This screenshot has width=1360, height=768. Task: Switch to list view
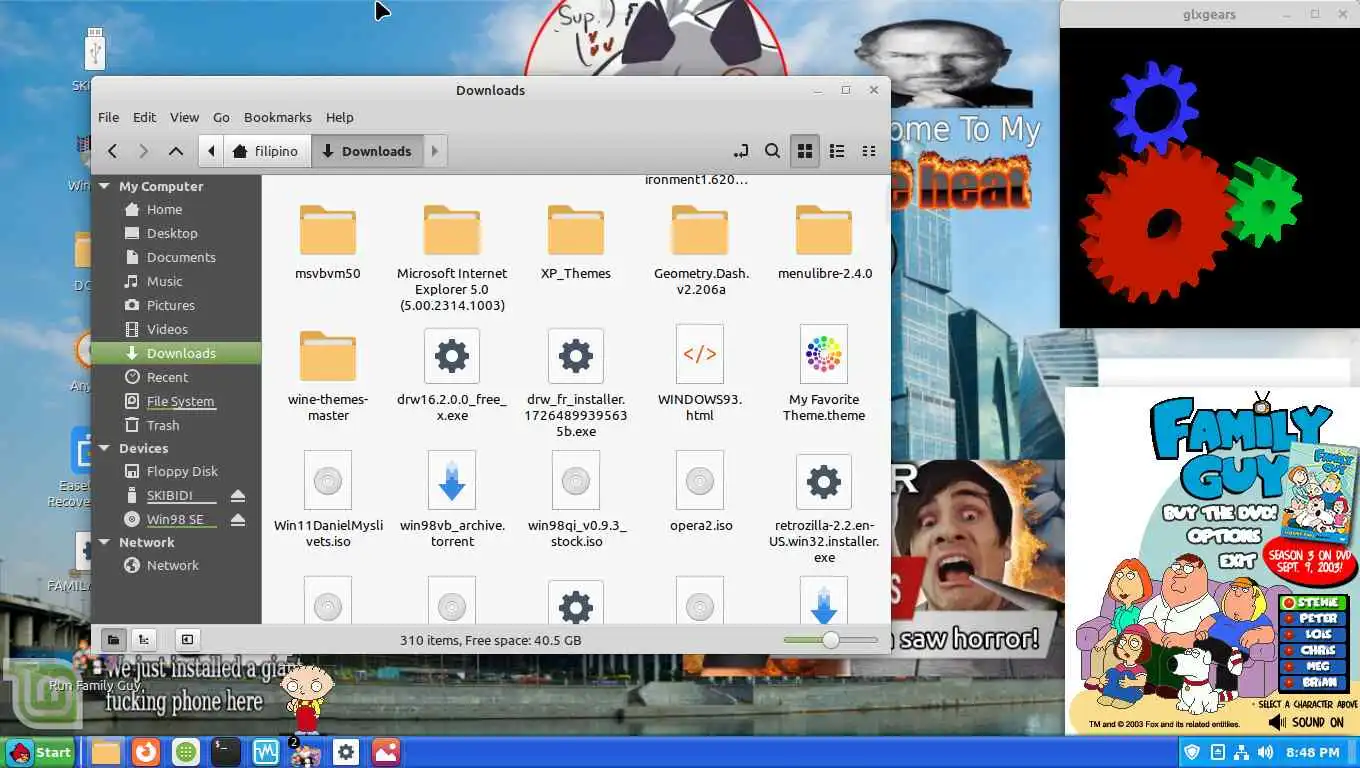pyautogui.click(x=837, y=151)
